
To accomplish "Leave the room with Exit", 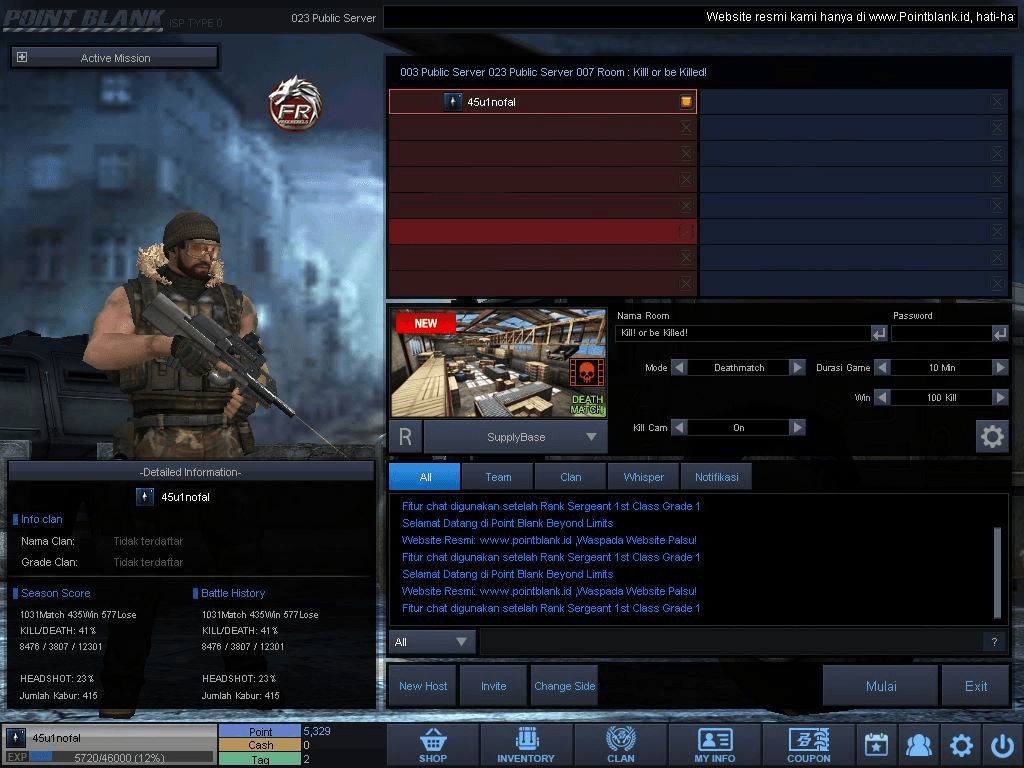I will coord(976,686).
